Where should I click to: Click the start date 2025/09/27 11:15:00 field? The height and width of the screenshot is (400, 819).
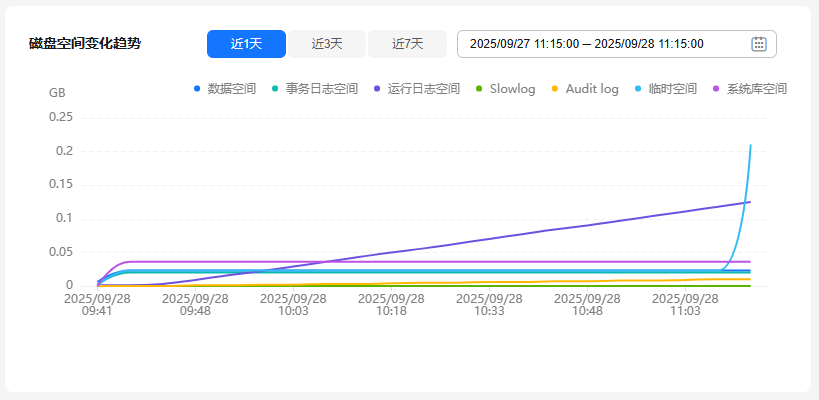pos(524,44)
